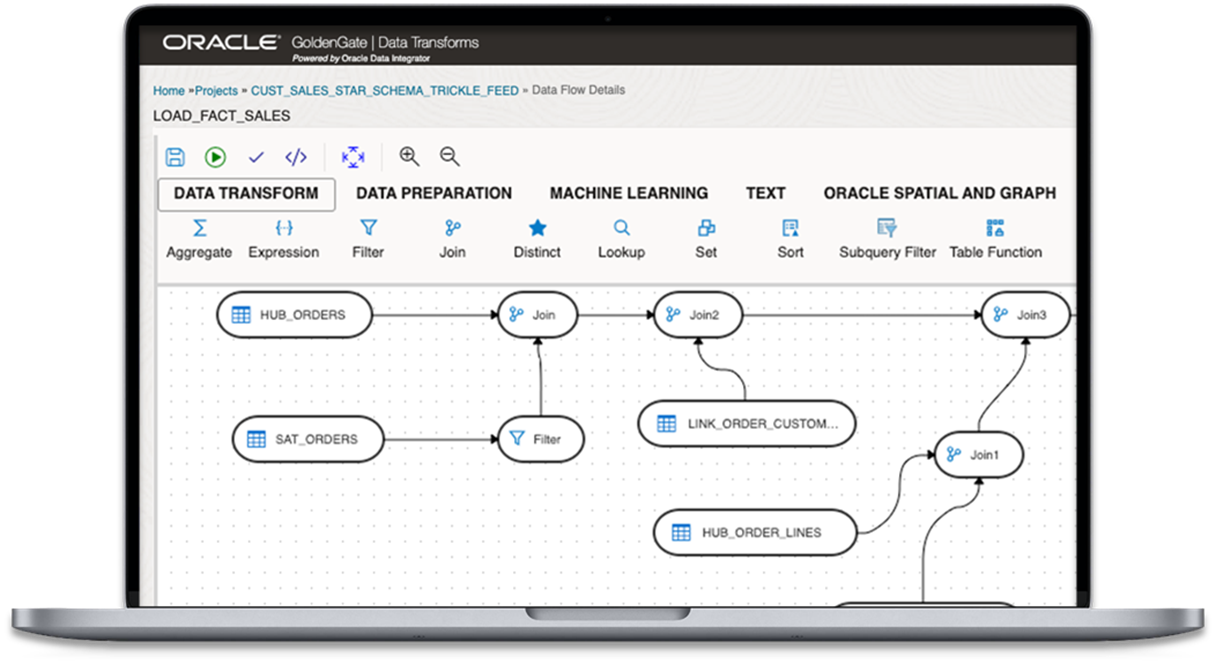This screenshot has height=664, width=1216.
Task: Run the data flow
Action: [x=215, y=156]
